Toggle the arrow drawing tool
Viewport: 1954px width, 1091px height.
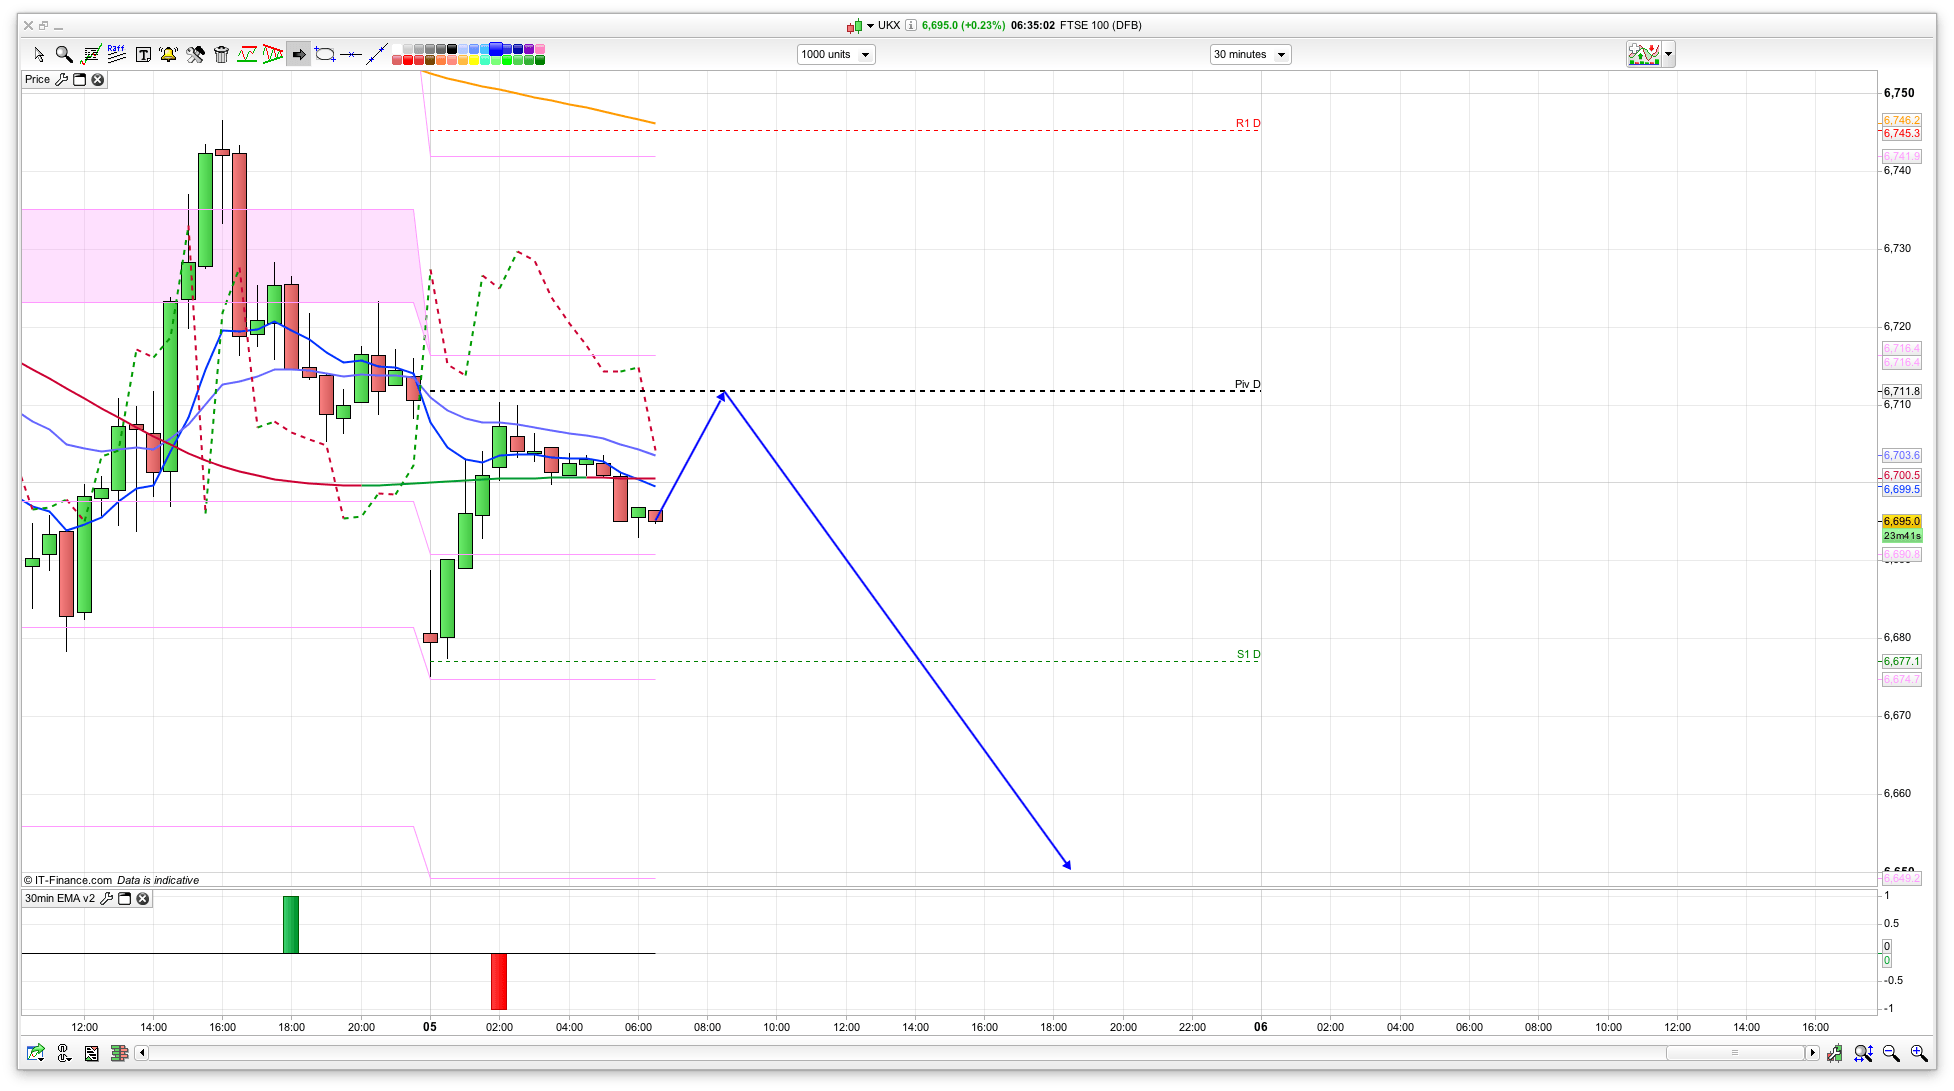coord(299,54)
